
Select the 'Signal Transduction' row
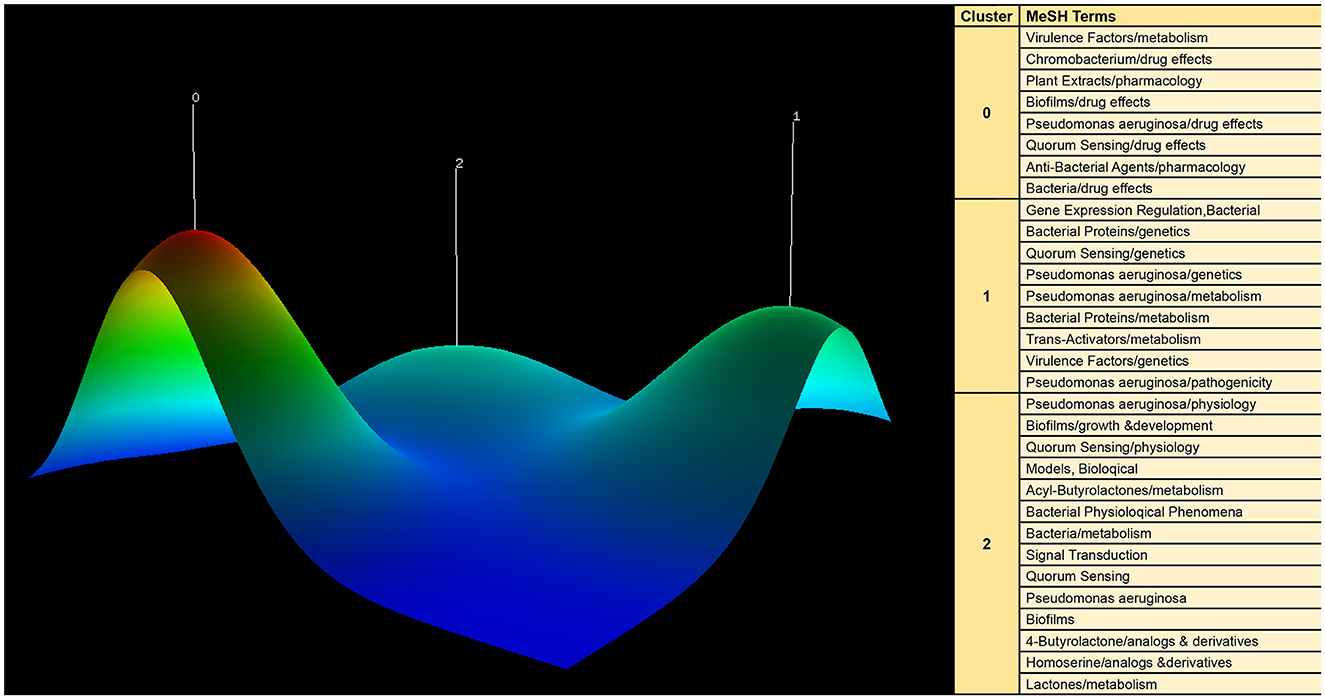[x=1170, y=554]
